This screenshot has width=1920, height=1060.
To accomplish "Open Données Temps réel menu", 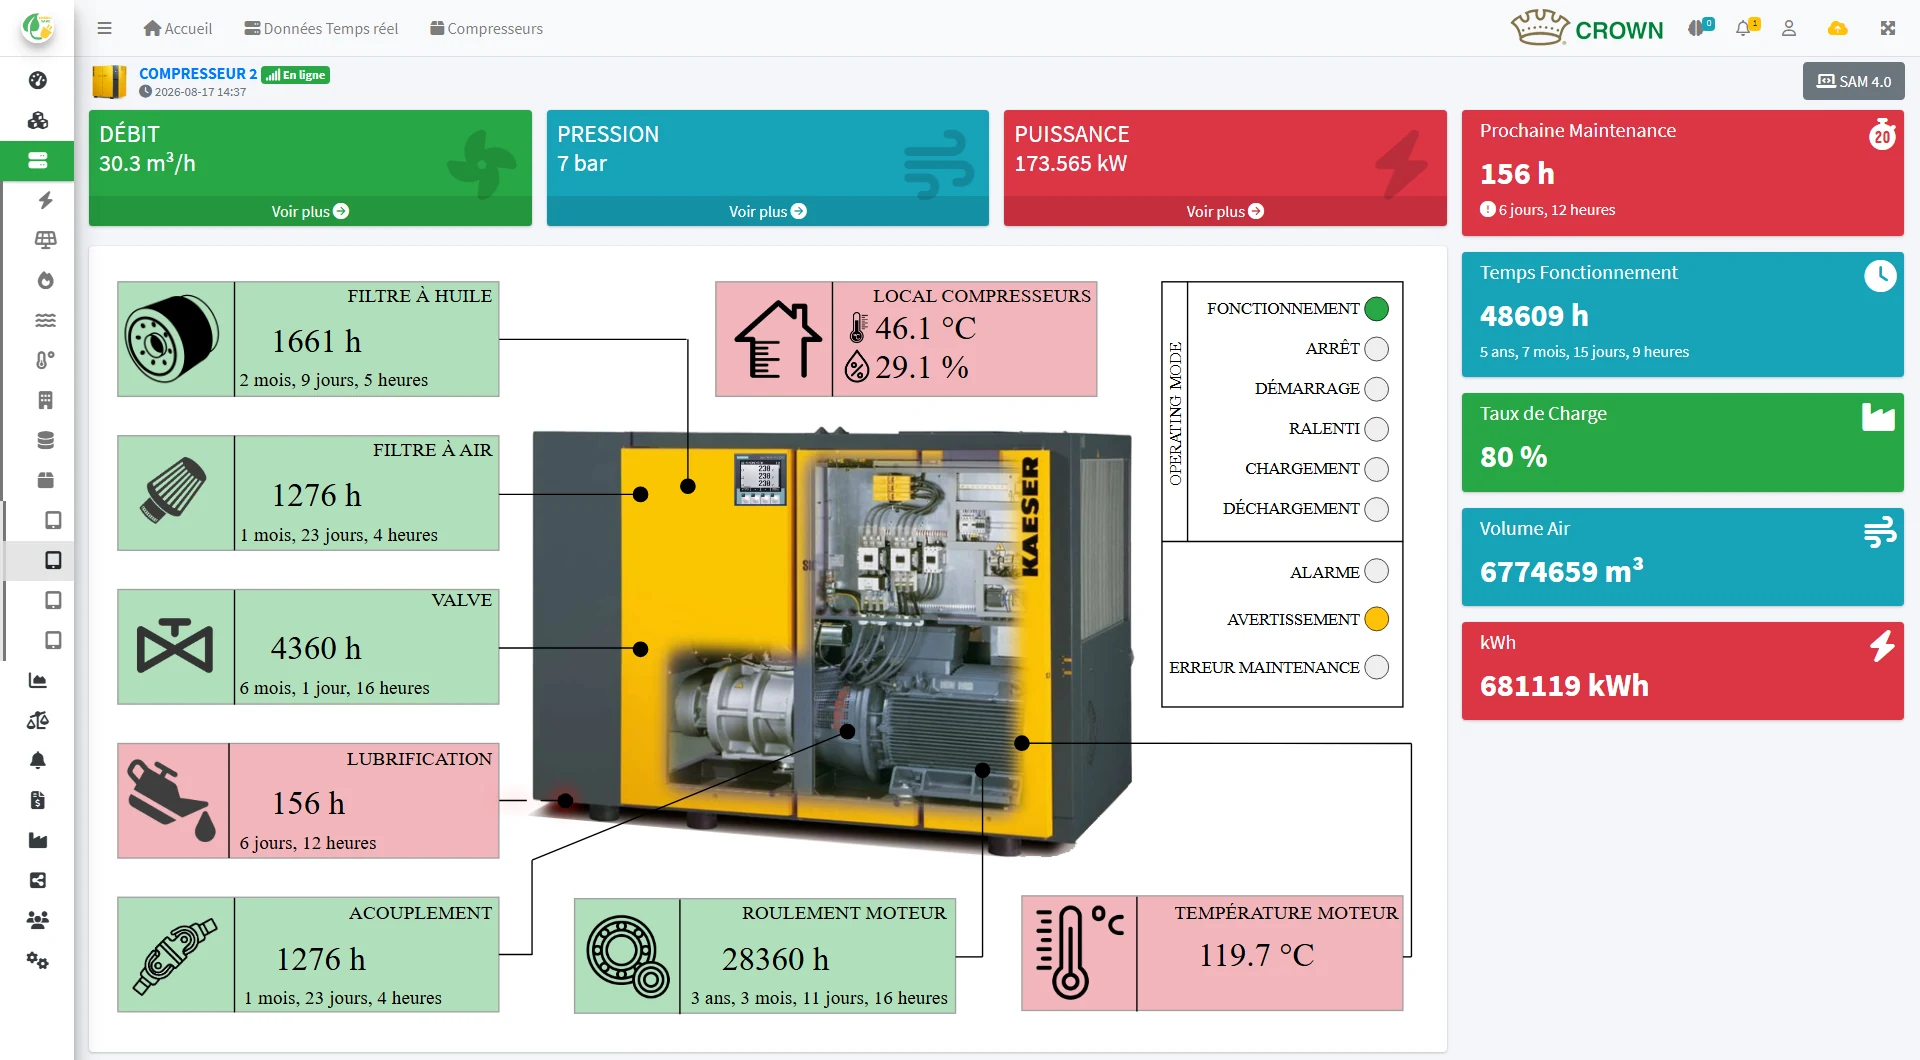I will [x=321, y=28].
